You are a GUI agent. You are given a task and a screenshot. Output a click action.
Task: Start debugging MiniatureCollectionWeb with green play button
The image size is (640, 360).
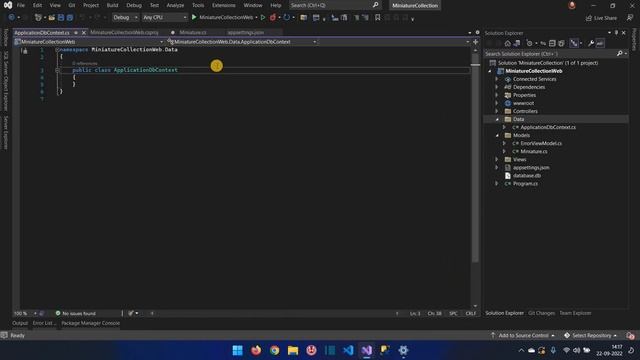[x=194, y=17]
